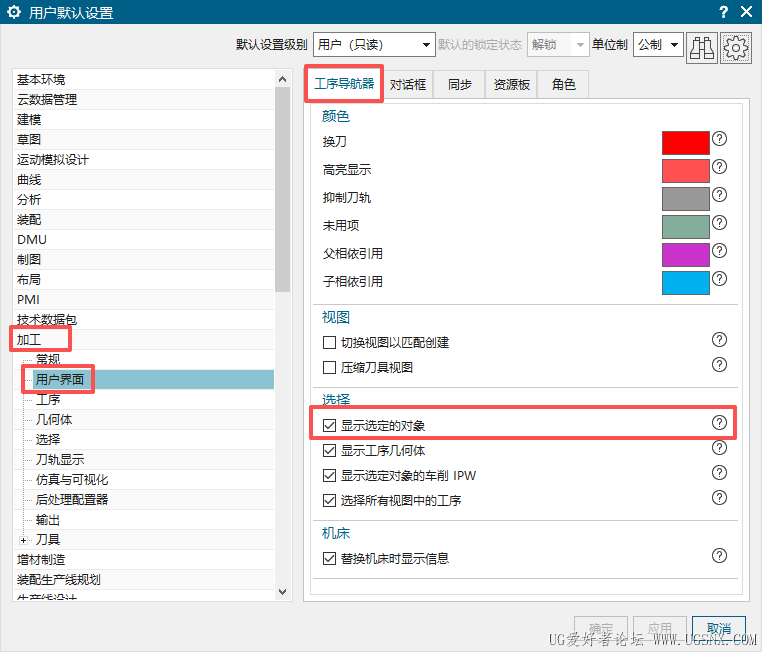Pick the blue 子相依引用 color swatch
The image size is (762, 652).
[x=685, y=282]
